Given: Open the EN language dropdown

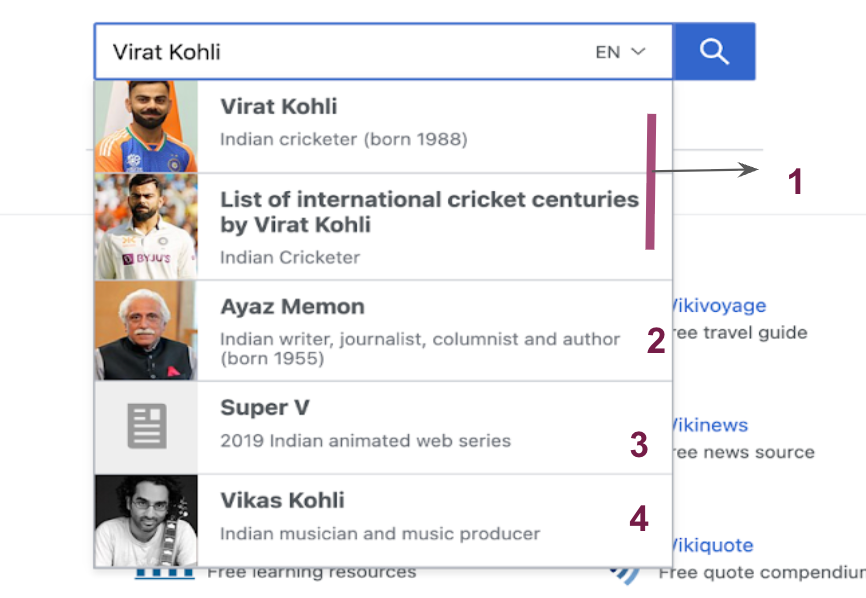Looking at the screenshot, I should 620,52.
